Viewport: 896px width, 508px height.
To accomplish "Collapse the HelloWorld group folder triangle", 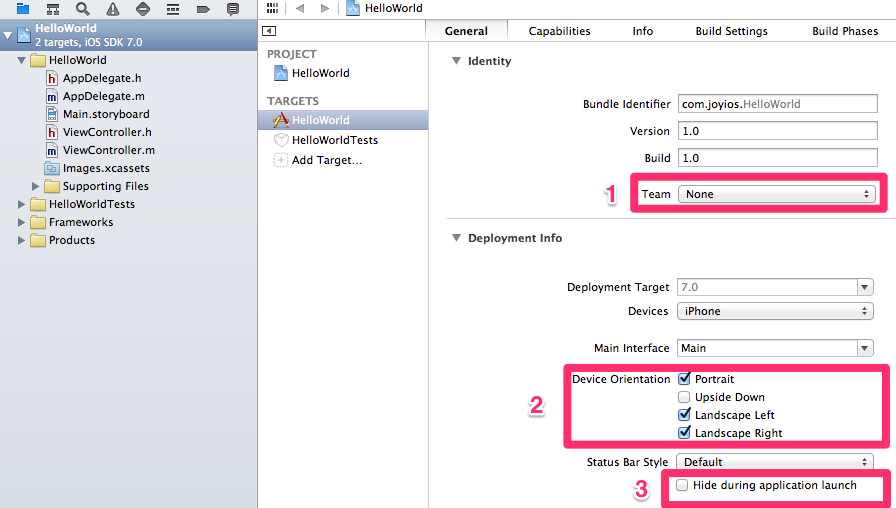I will click(21, 60).
